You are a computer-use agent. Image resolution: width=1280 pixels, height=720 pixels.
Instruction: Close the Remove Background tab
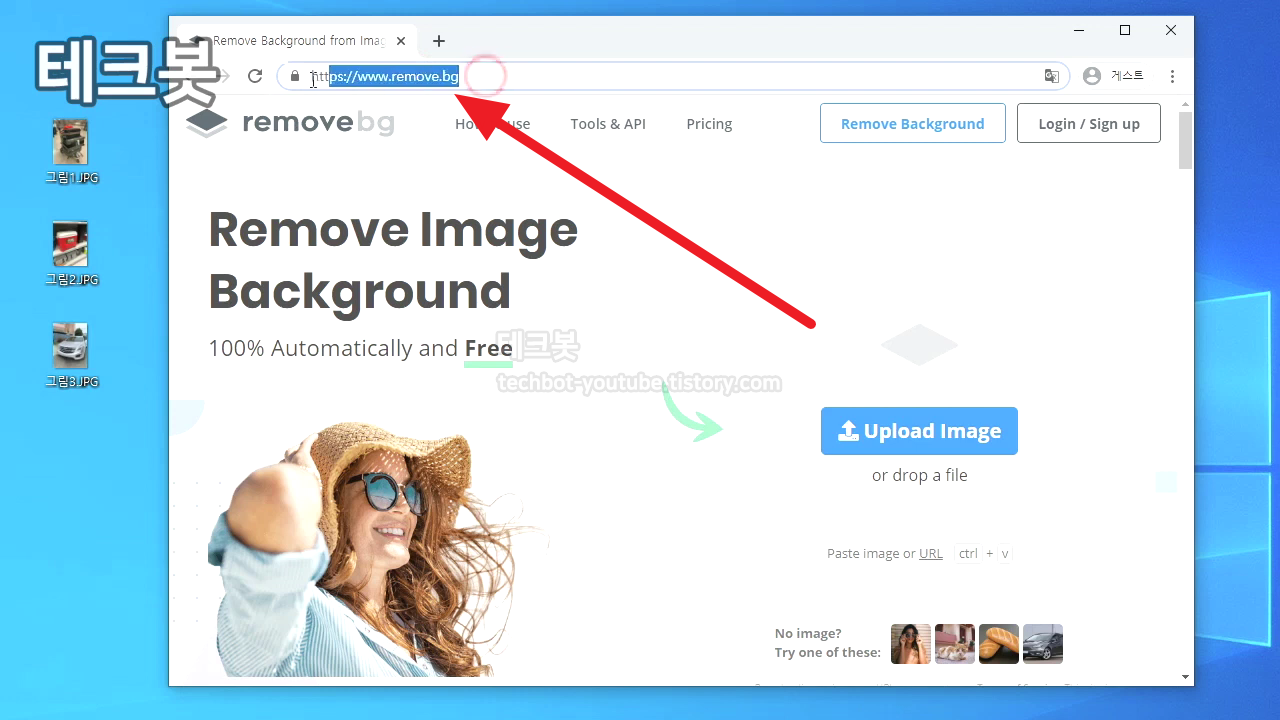(x=401, y=41)
